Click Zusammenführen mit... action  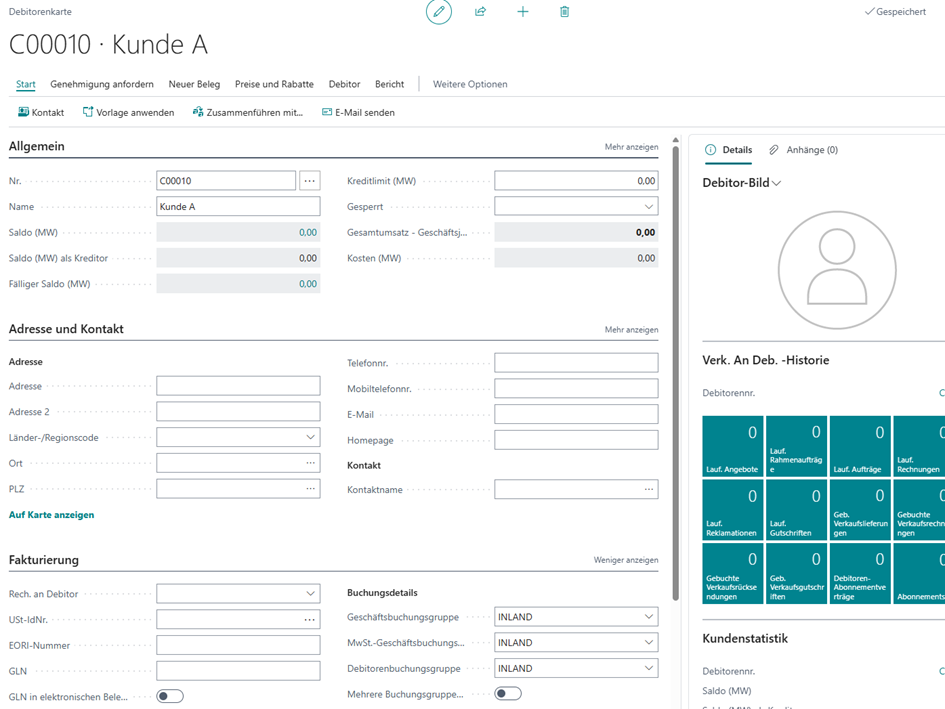[x=247, y=113]
